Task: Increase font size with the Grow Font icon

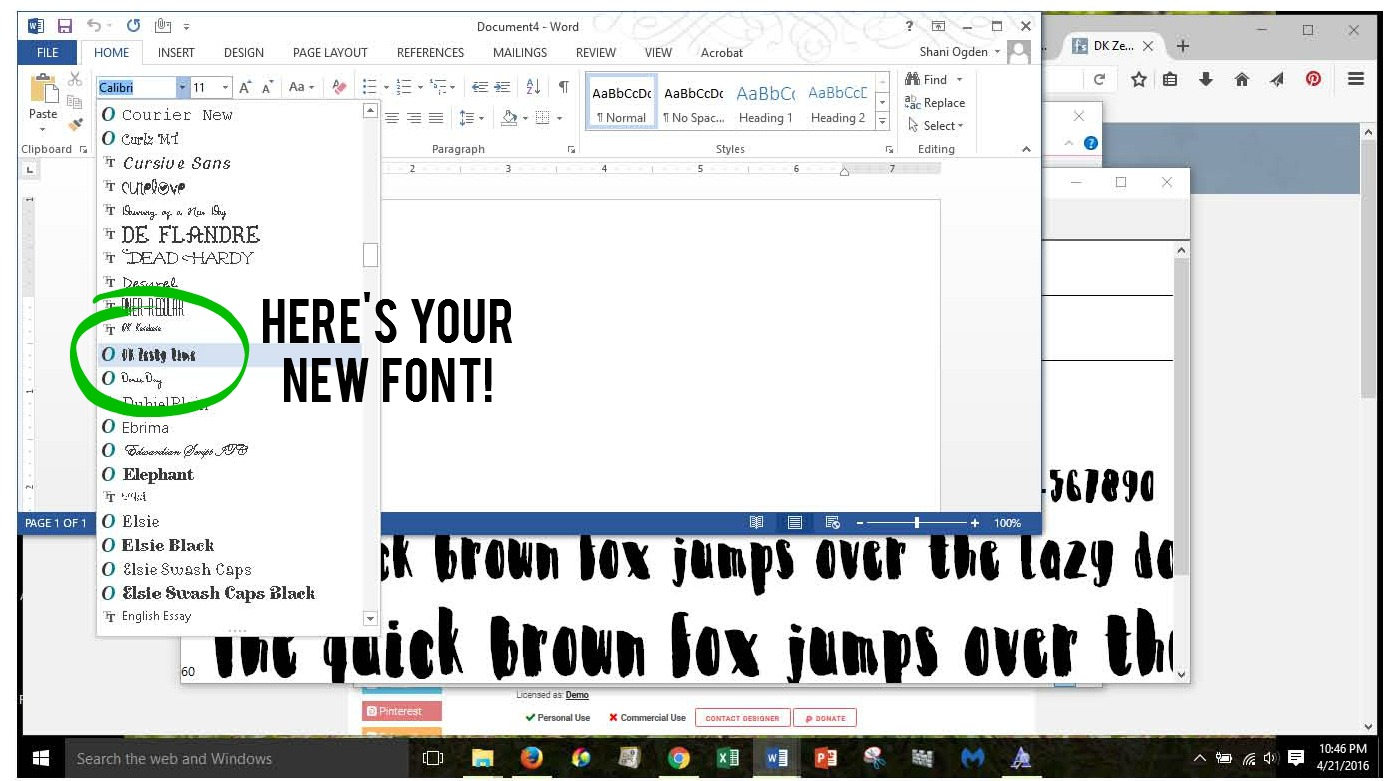Action: pos(246,88)
